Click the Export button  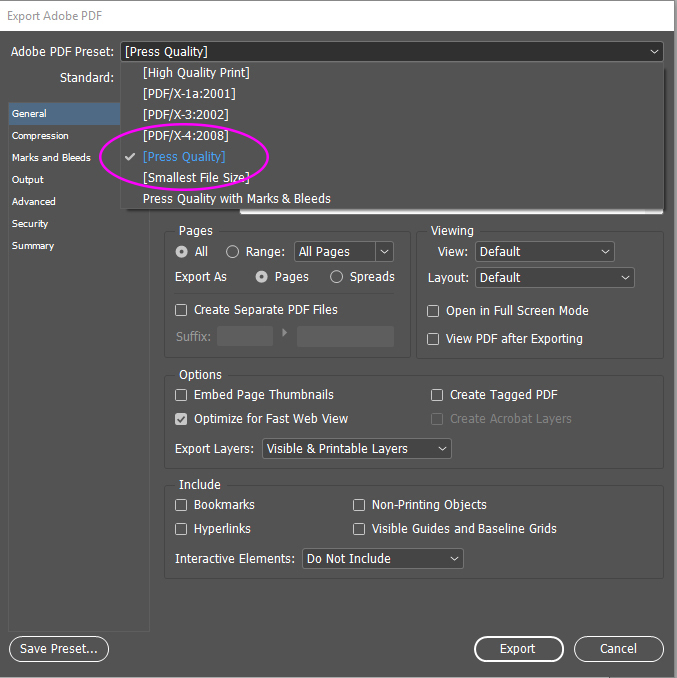tap(519, 649)
